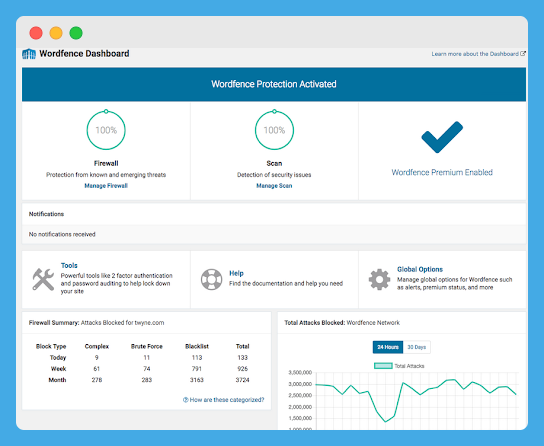Click Month's Brute Force value 283

click(147, 380)
